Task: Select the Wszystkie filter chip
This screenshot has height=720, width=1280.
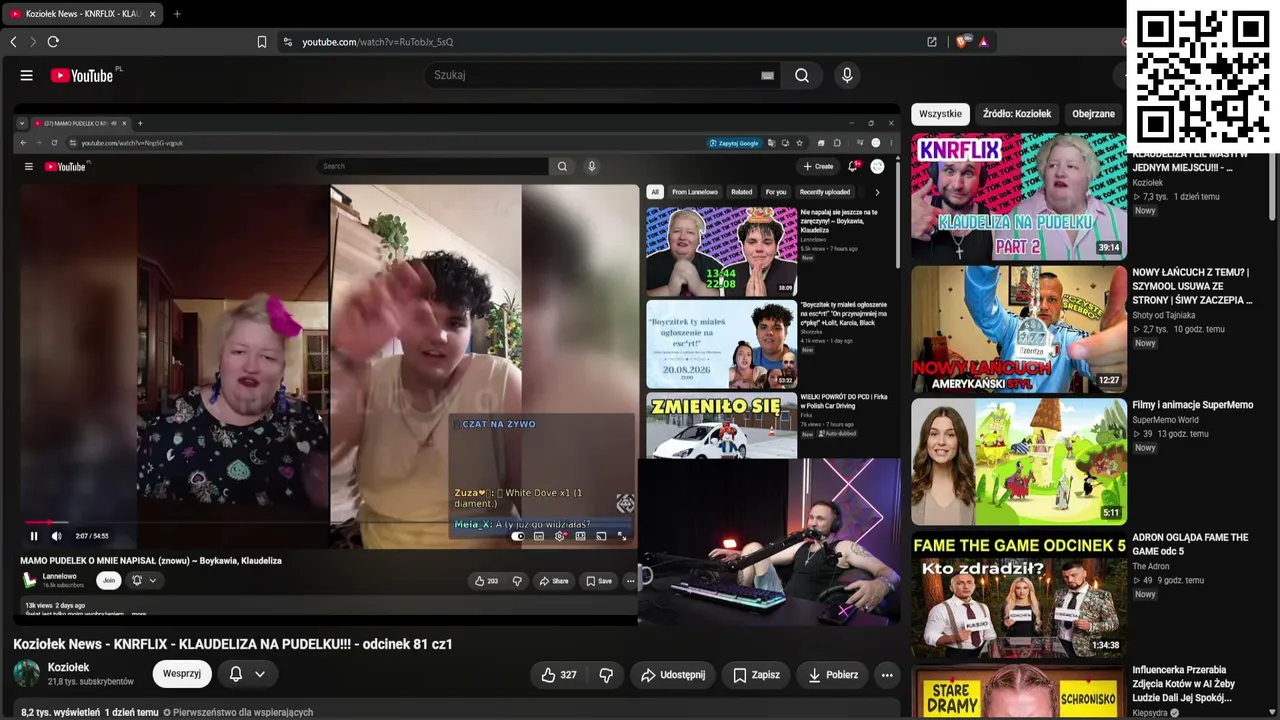Action: tap(940, 114)
